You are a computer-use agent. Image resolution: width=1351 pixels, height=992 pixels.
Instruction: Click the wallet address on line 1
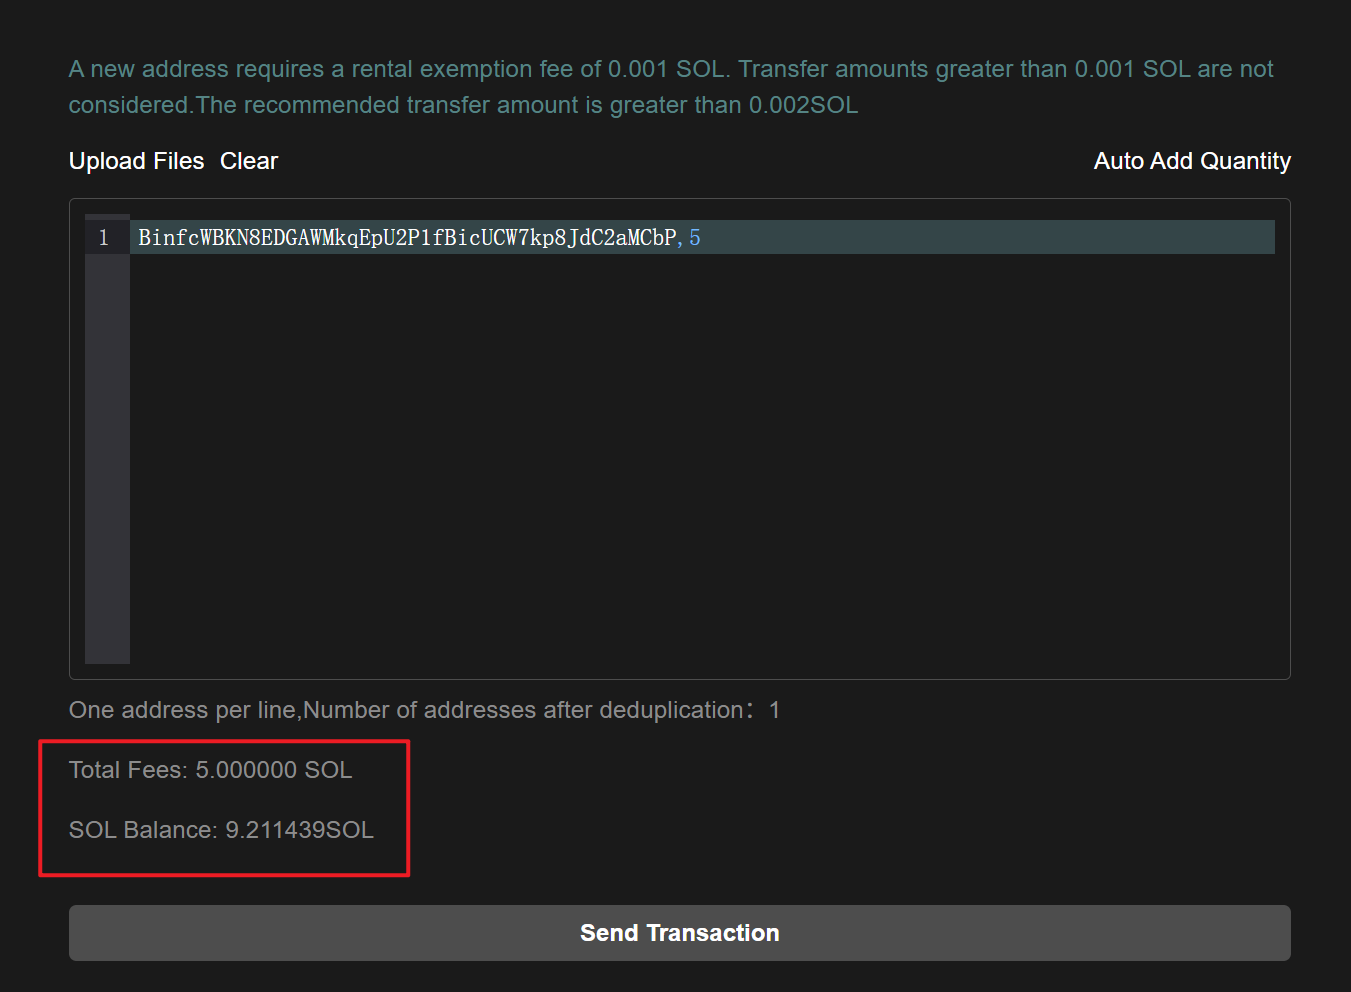(x=407, y=238)
